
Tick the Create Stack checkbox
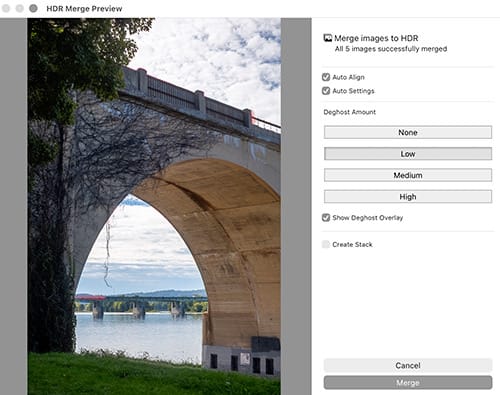tap(326, 244)
